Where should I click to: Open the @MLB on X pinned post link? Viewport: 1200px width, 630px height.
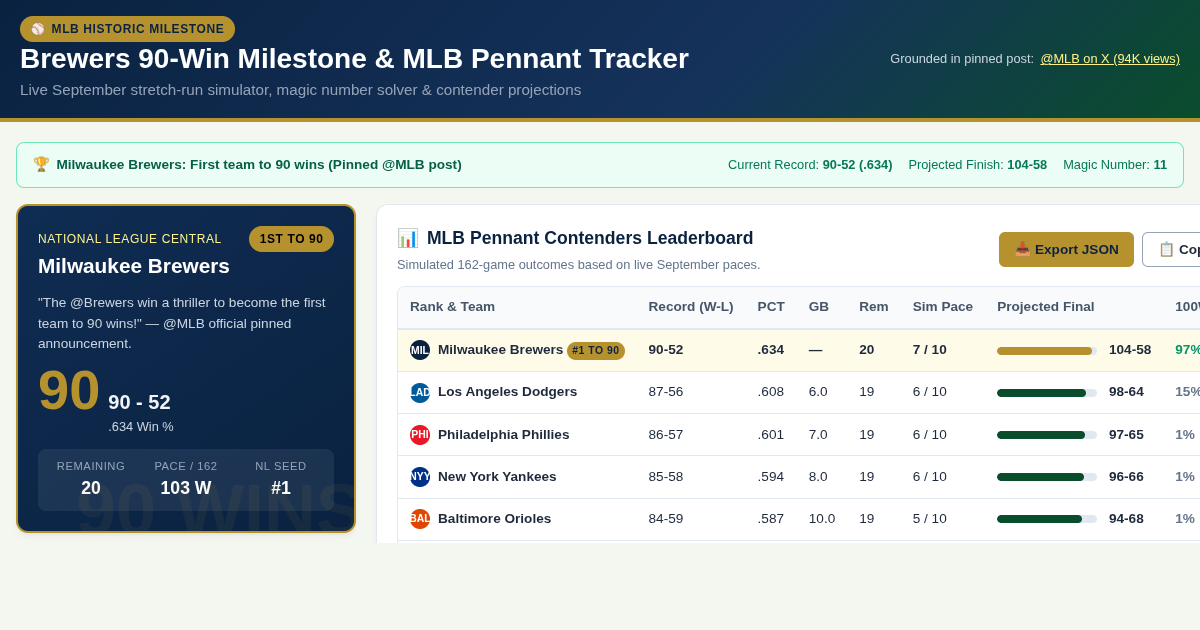tap(1110, 59)
